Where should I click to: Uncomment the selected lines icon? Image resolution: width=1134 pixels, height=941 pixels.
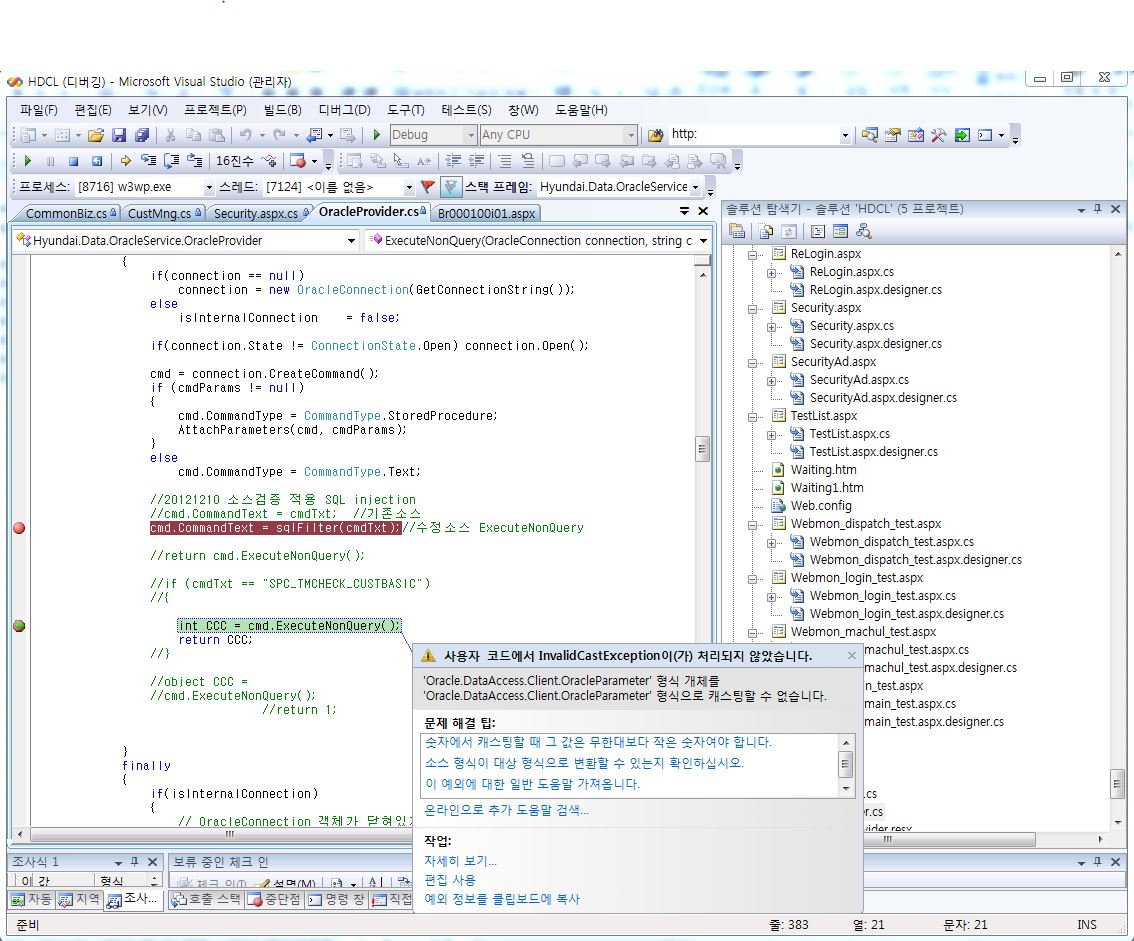[528, 161]
